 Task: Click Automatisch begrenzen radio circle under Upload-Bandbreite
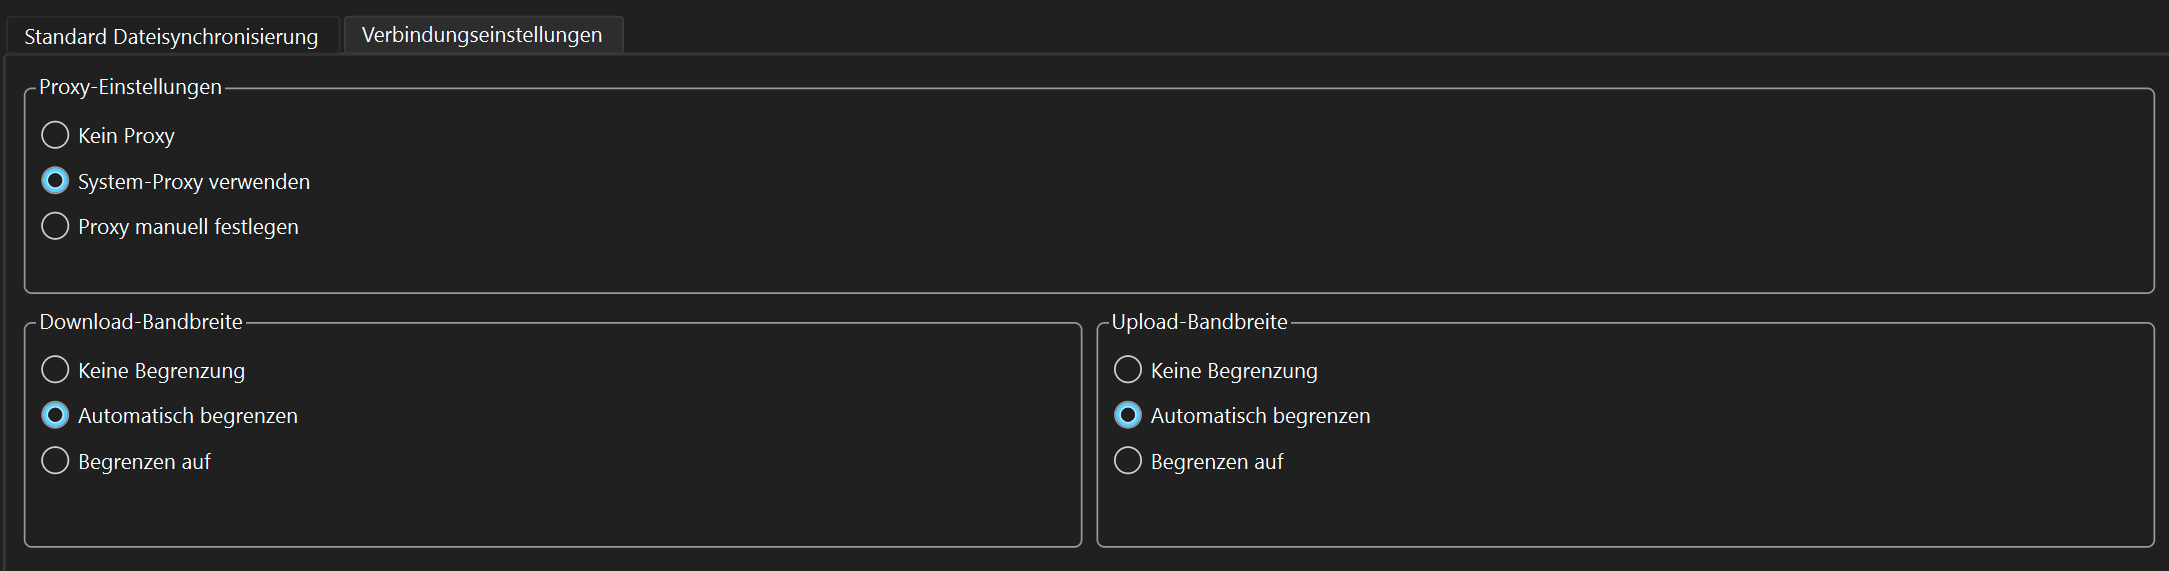click(1127, 415)
